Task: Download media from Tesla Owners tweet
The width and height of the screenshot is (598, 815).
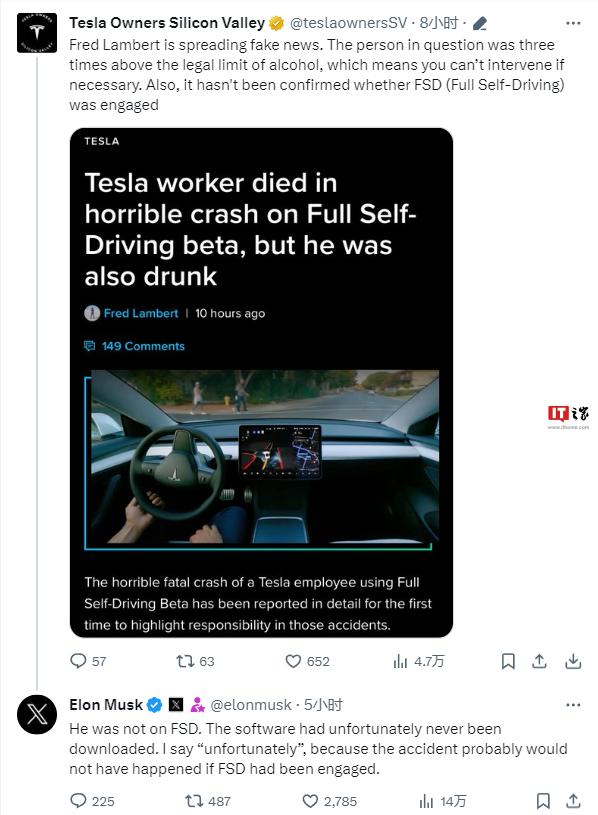Action: tap(573, 661)
